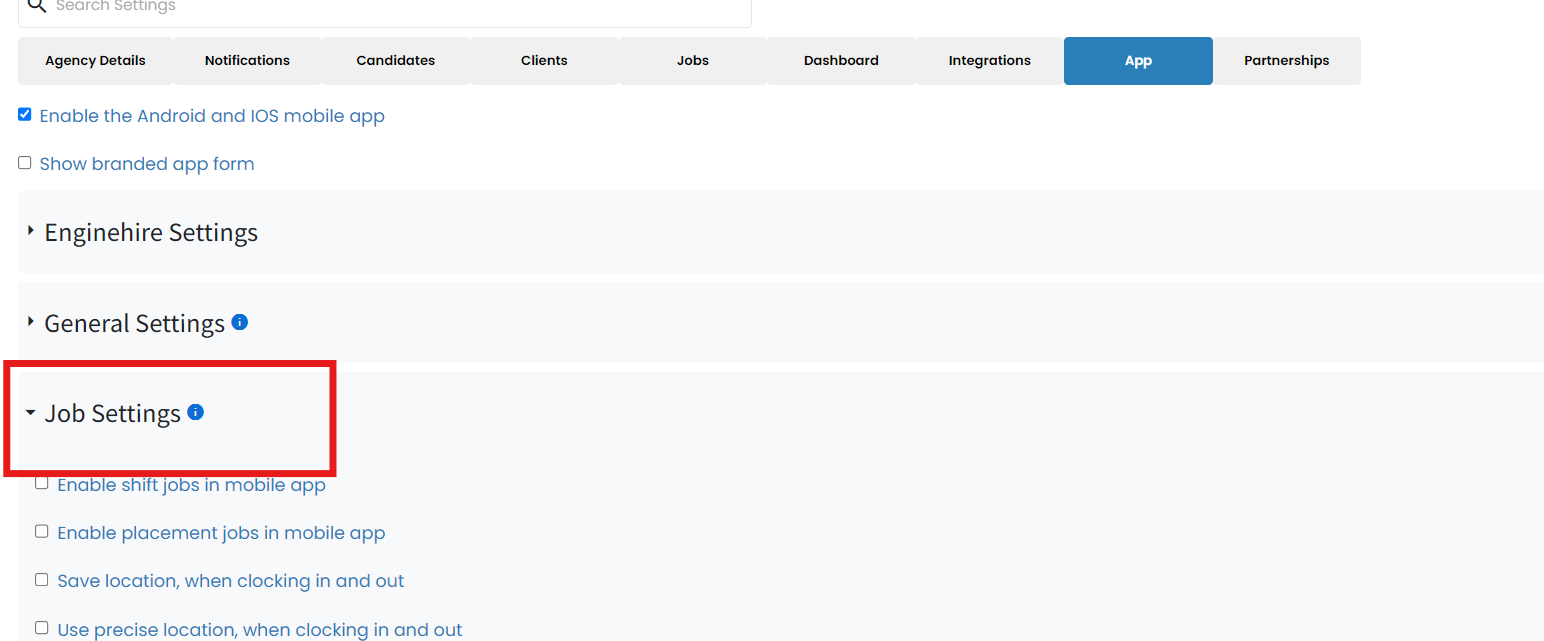Image resolution: width=1544 pixels, height=641 pixels.
Task: Switch to the Dashboard tab
Action: click(x=841, y=61)
